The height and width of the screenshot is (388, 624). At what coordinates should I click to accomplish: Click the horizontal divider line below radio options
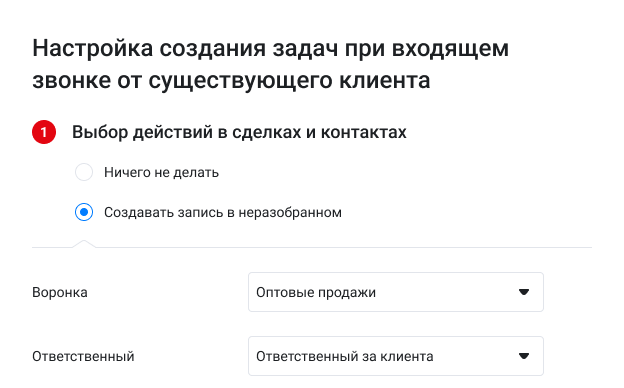[312, 248]
